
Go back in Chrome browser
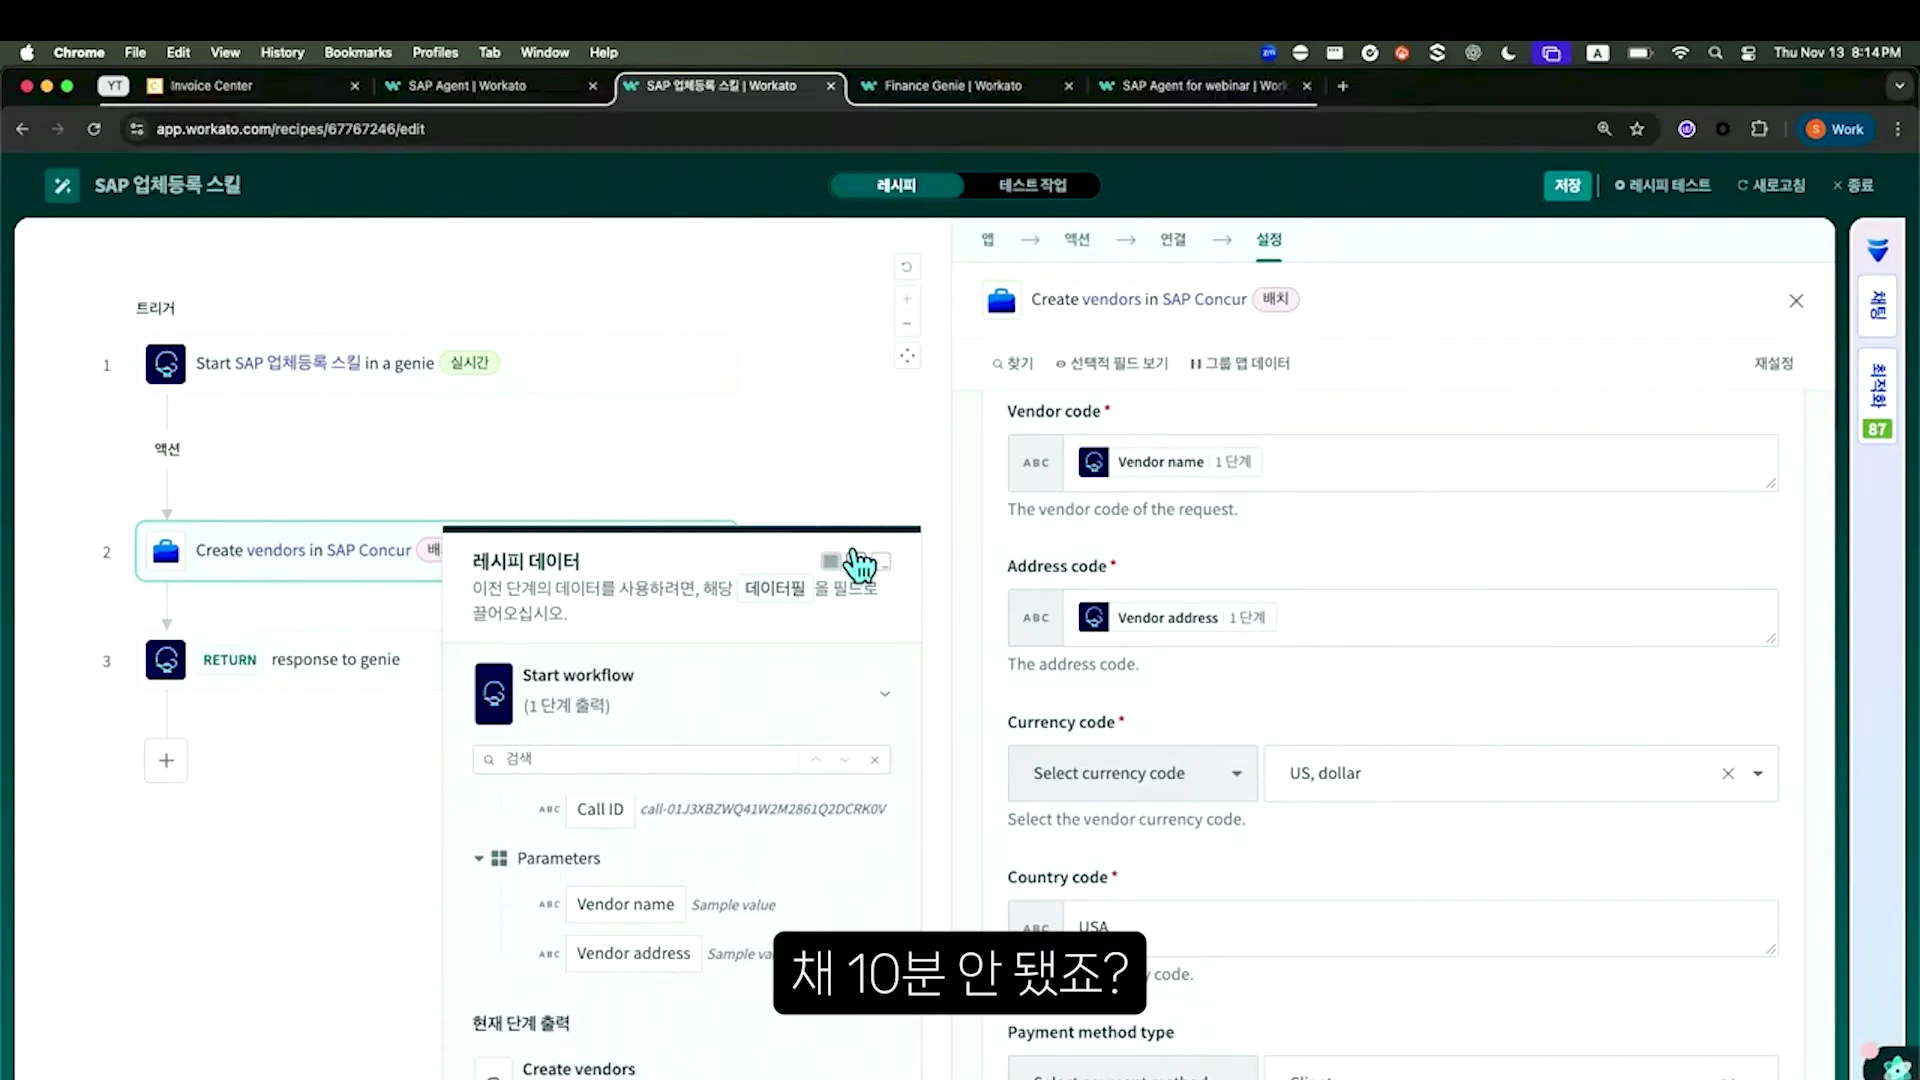point(22,129)
